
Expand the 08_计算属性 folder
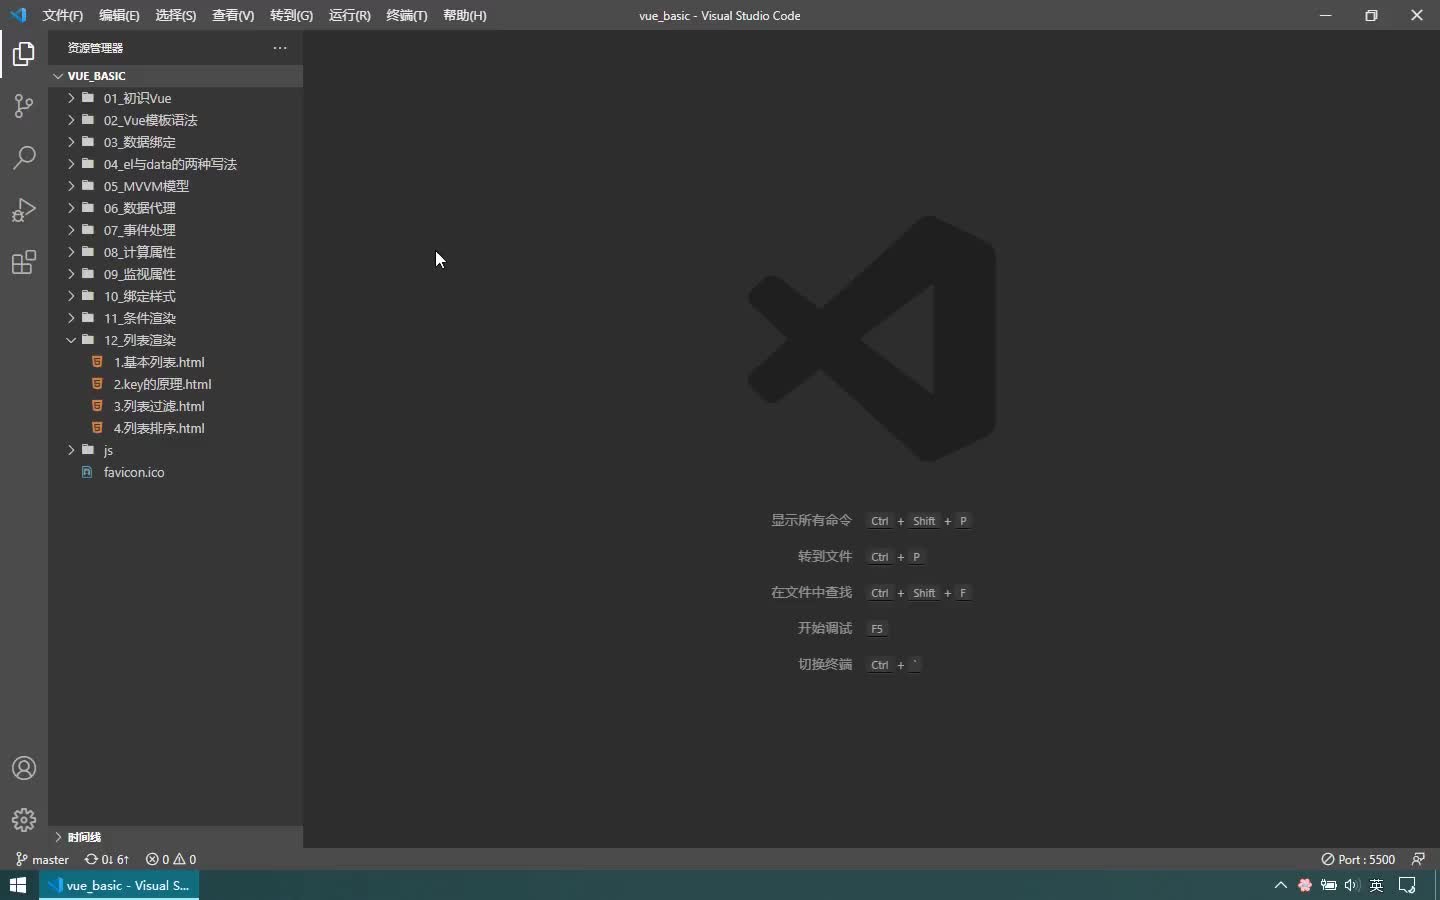tap(175, 252)
